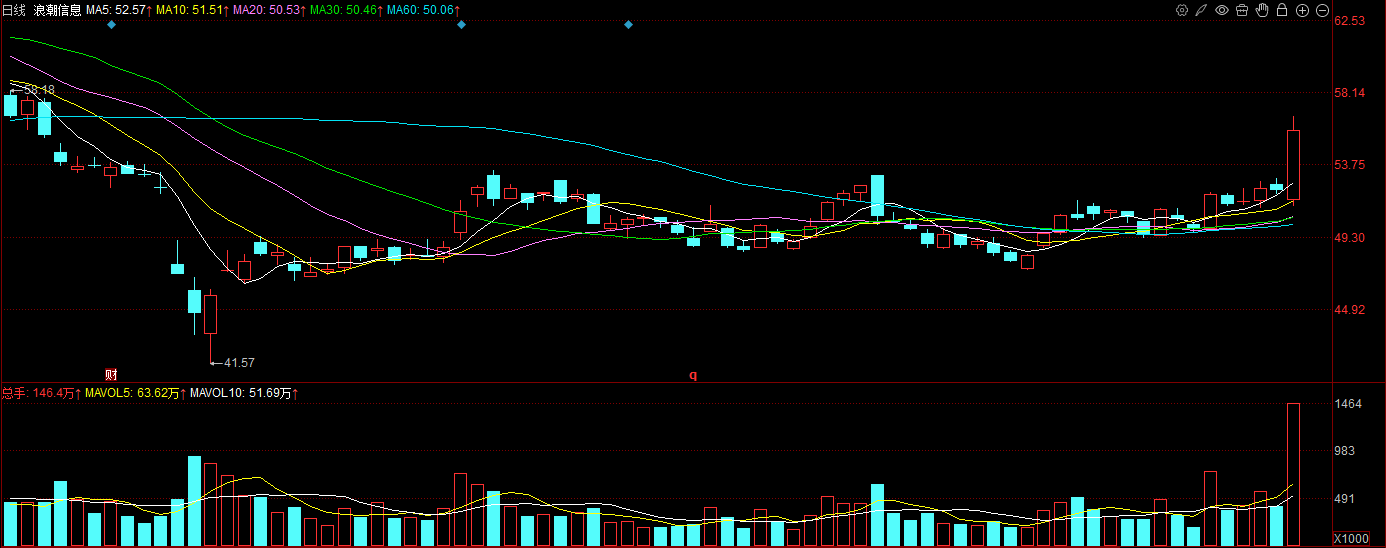The height and width of the screenshot is (548, 1386).
Task: Click the 日线 period label
Action: [x=14, y=9]
